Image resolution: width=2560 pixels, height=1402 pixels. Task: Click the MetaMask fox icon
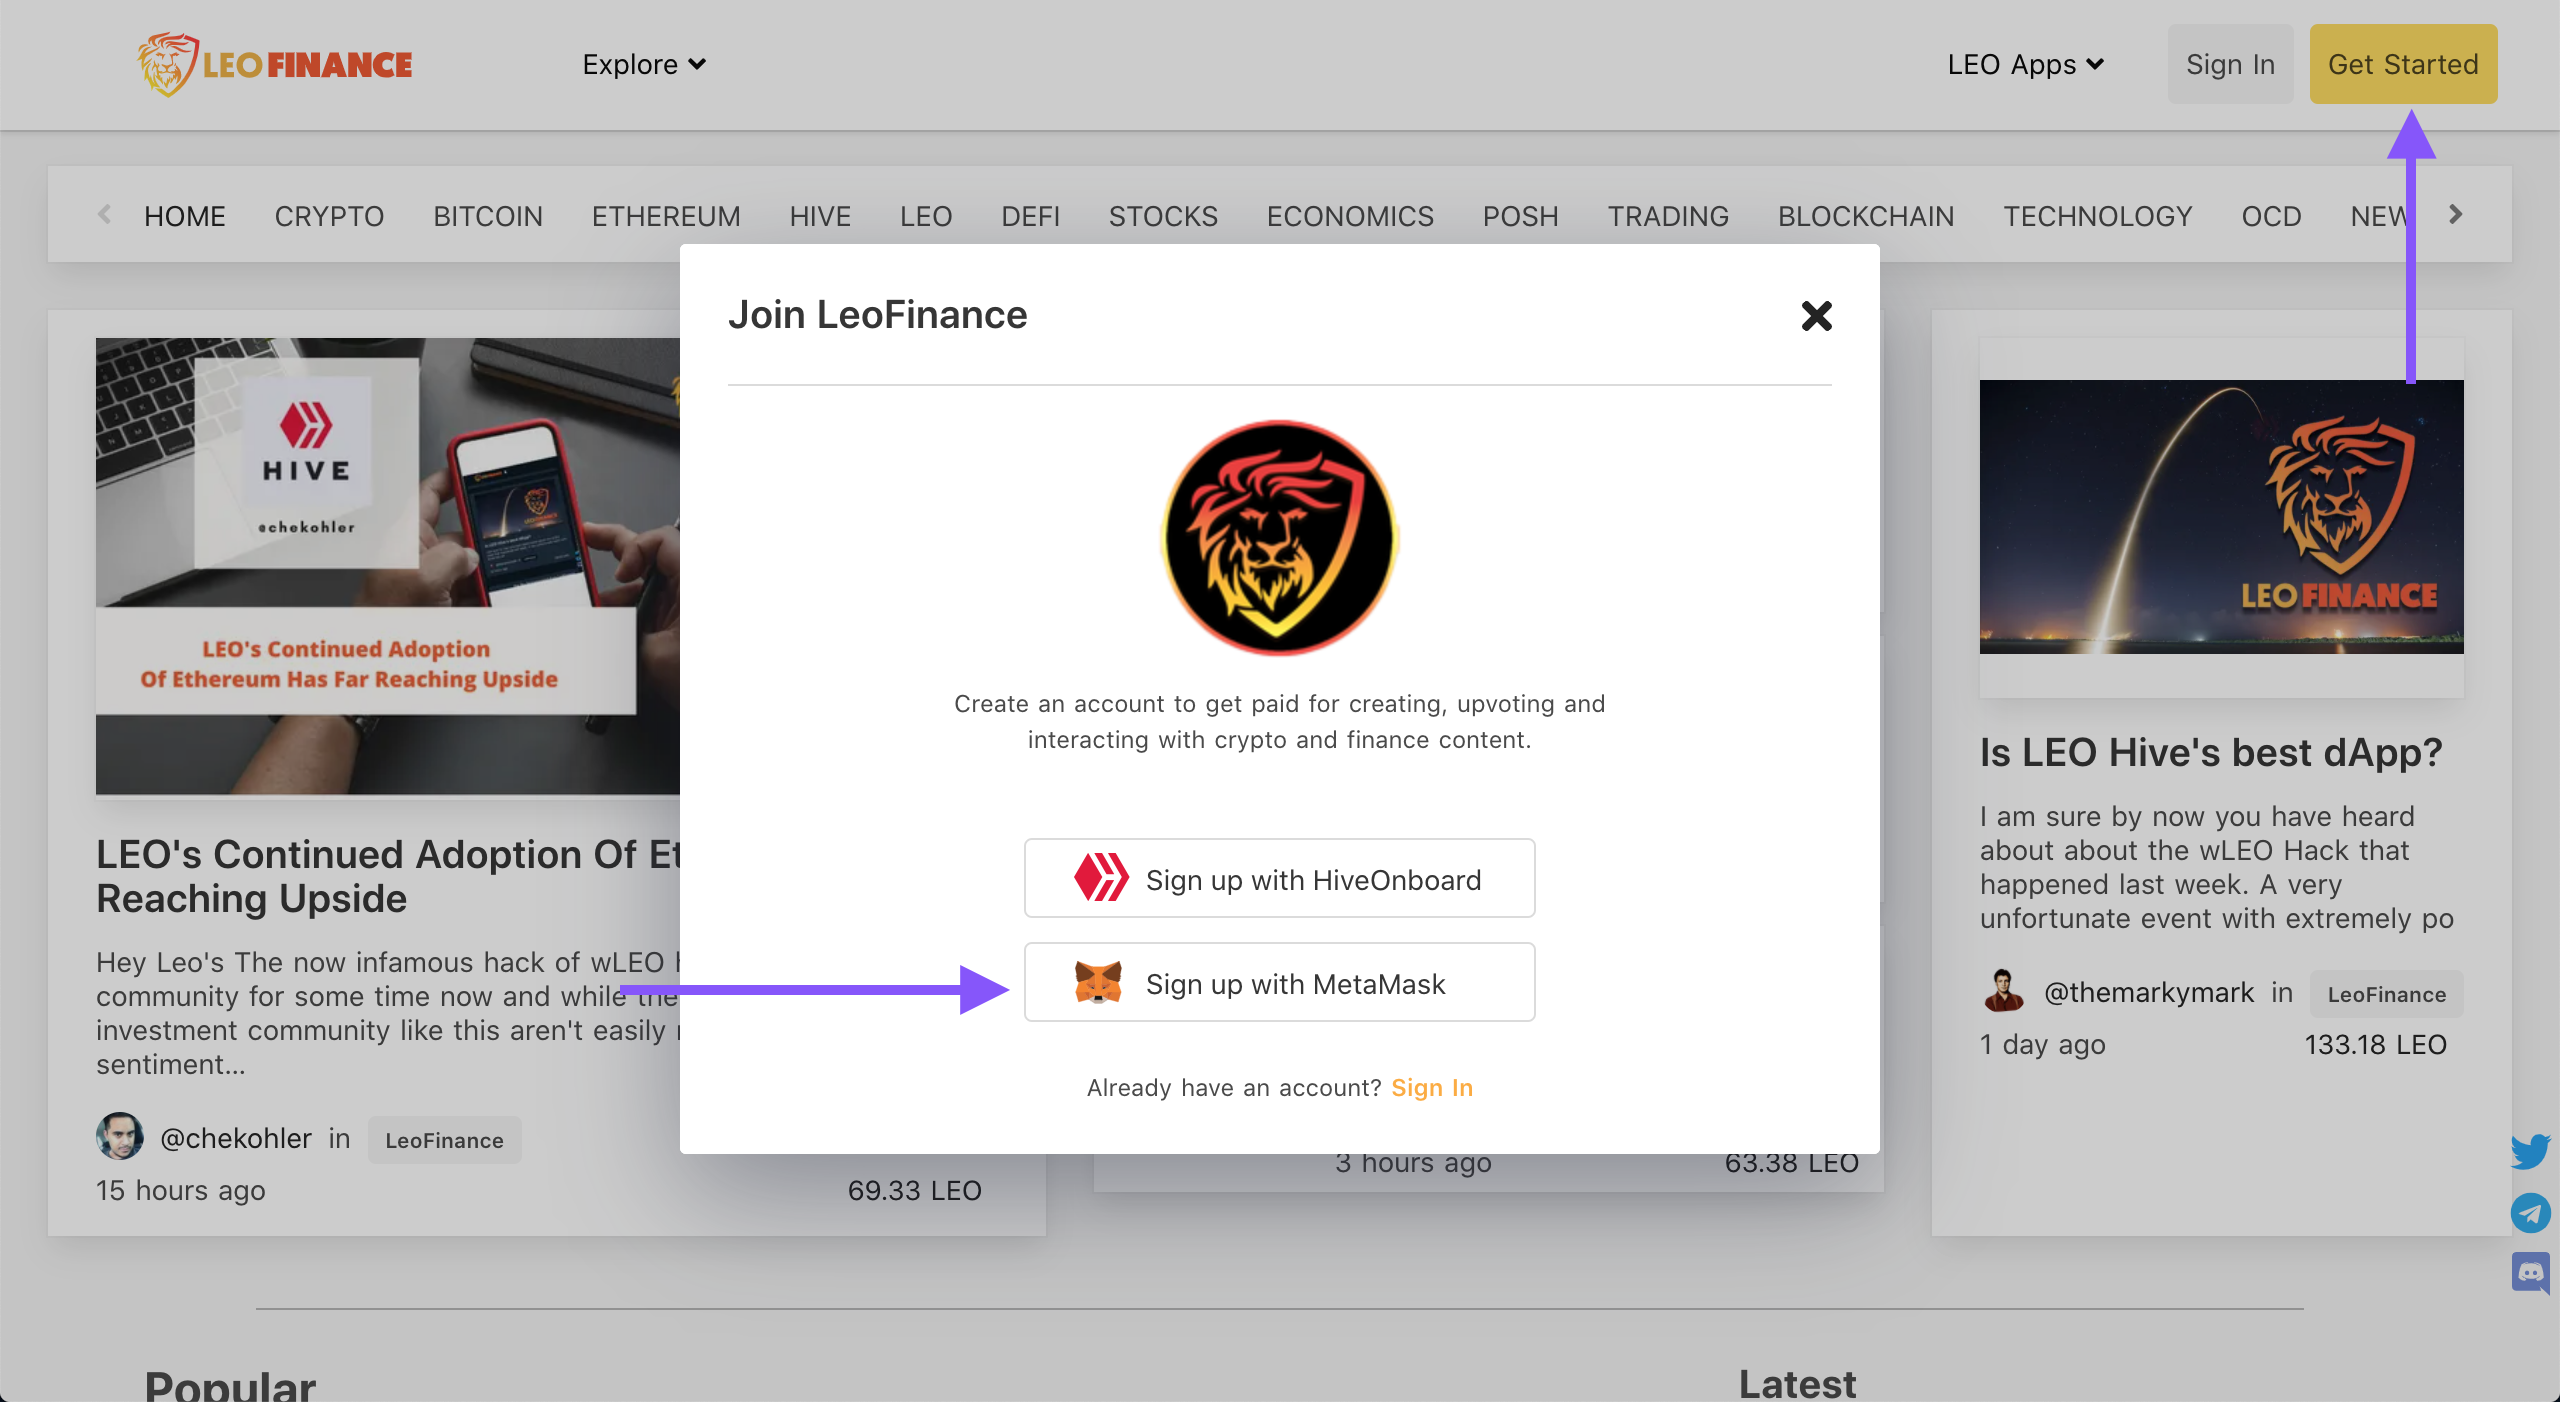point(1098,983)
